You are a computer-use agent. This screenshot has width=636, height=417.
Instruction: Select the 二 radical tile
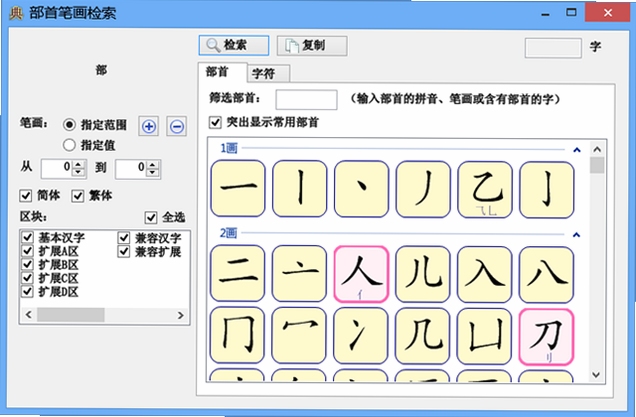(238, 273)
